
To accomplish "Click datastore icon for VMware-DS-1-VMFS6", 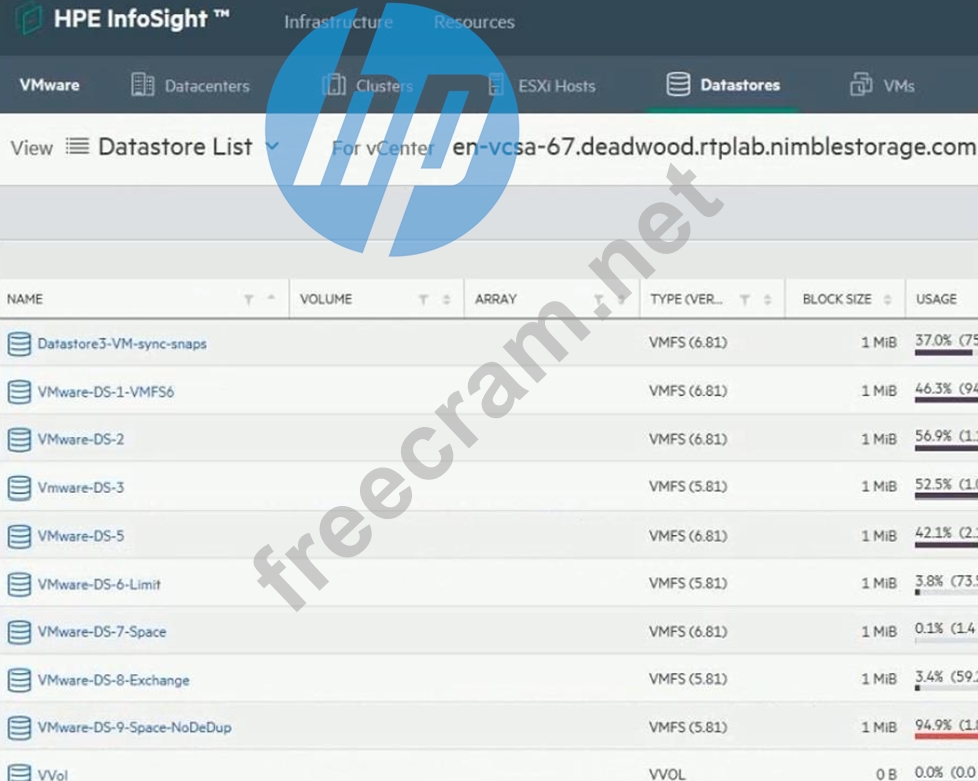I will pyautogui.click(x=19, y=392).
